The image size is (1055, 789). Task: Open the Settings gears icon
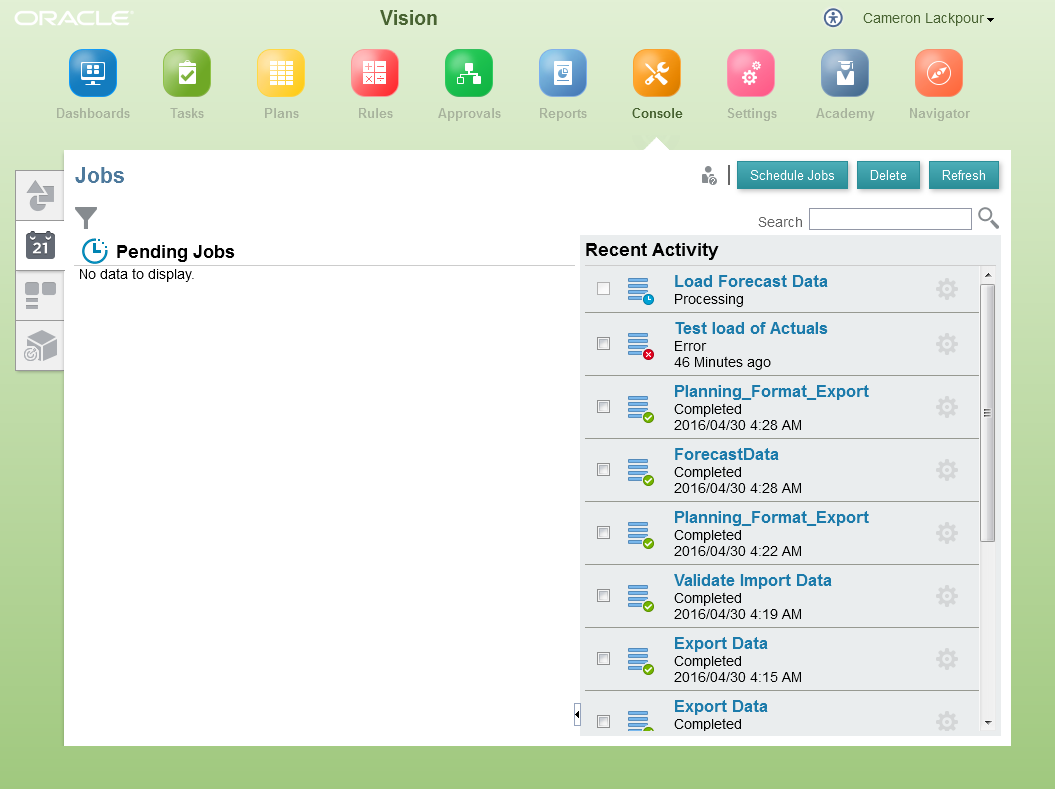(x=751, y=73)
